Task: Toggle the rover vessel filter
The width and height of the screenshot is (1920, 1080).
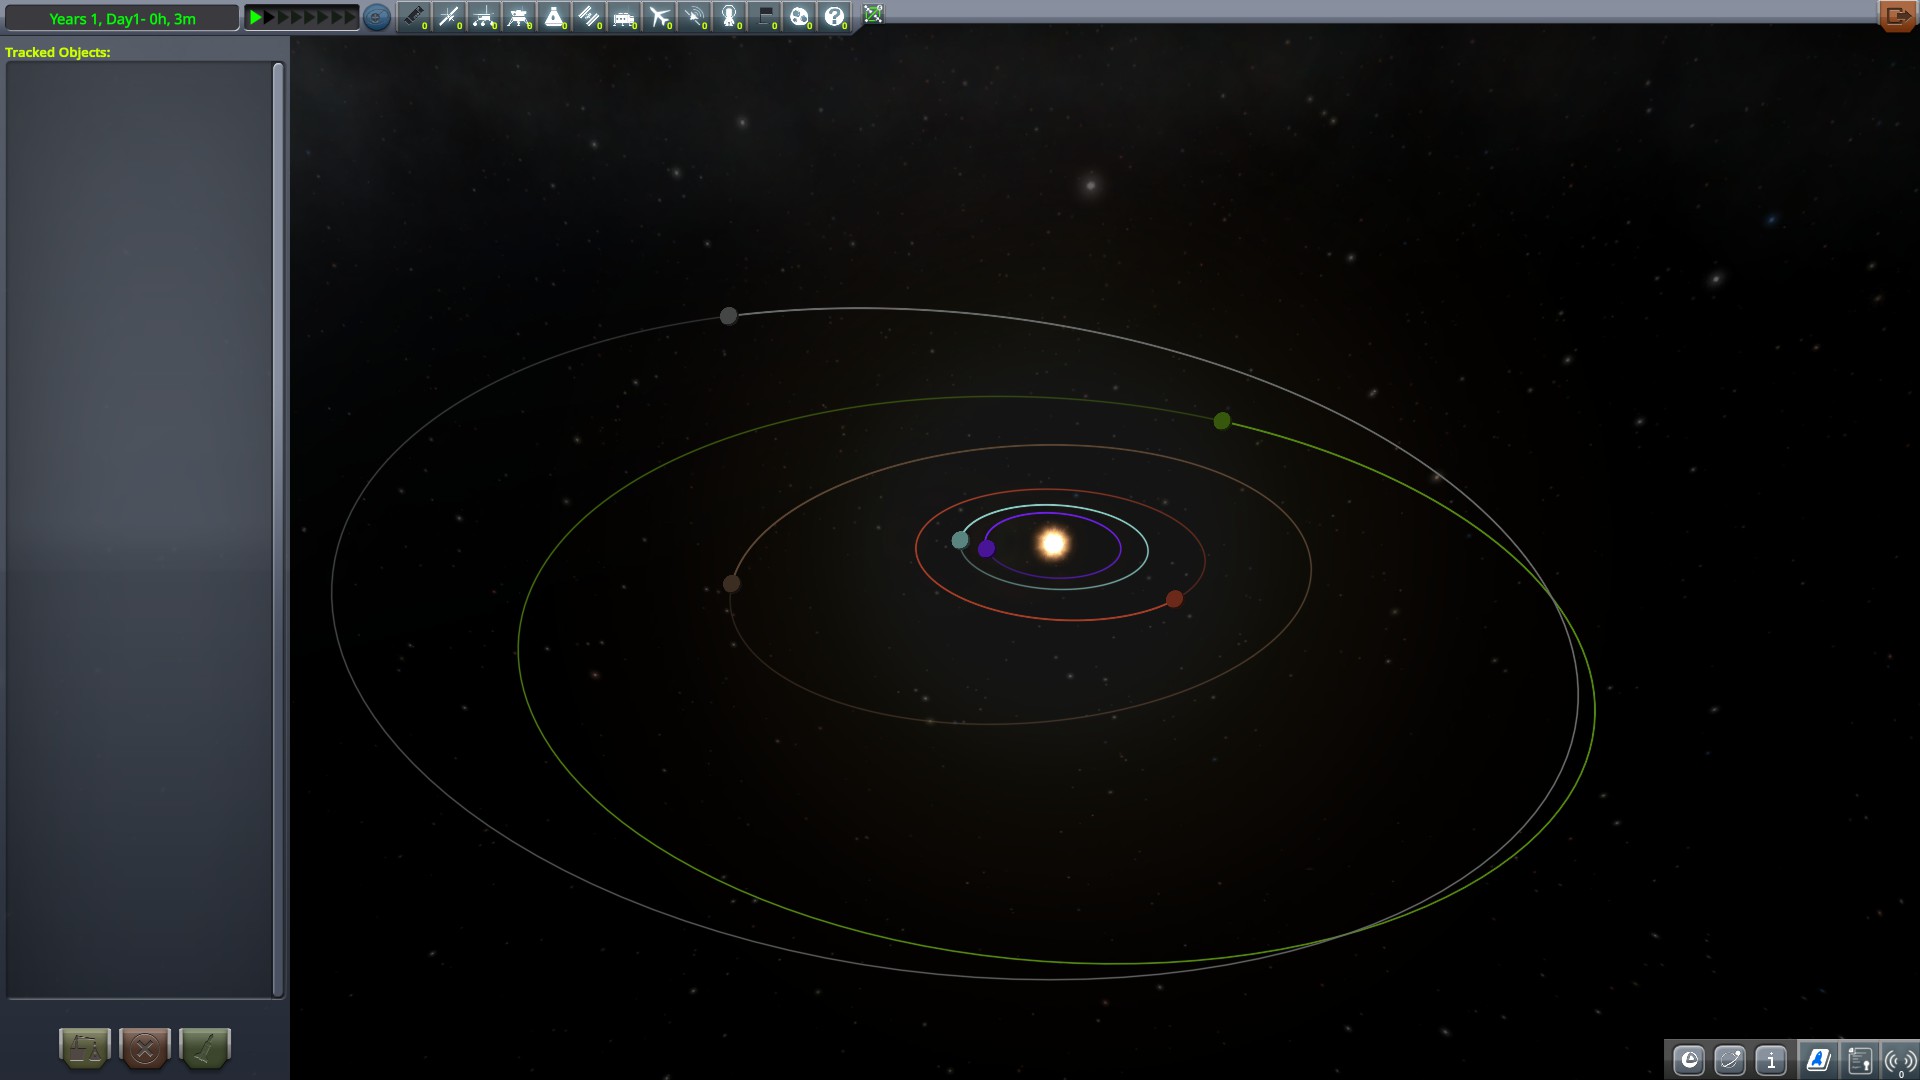Action: [x=484, y=17]
